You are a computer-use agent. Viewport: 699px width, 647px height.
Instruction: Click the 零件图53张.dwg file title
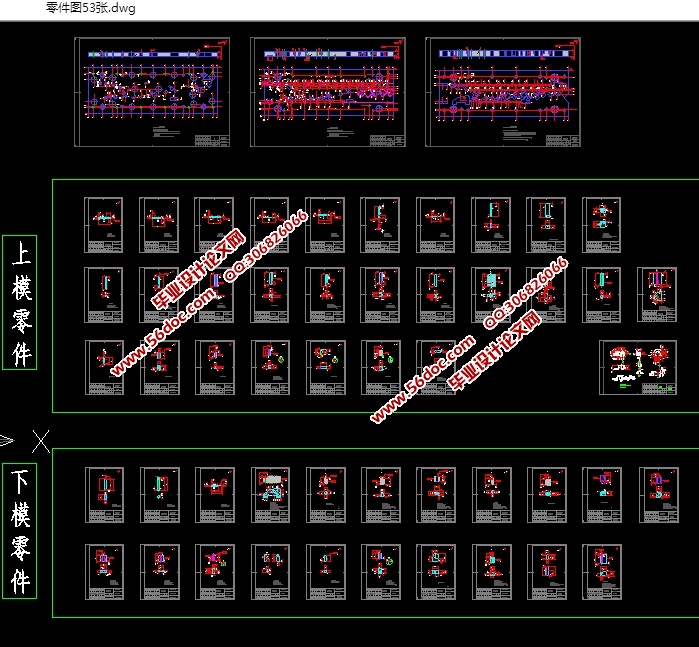point(91,9)
